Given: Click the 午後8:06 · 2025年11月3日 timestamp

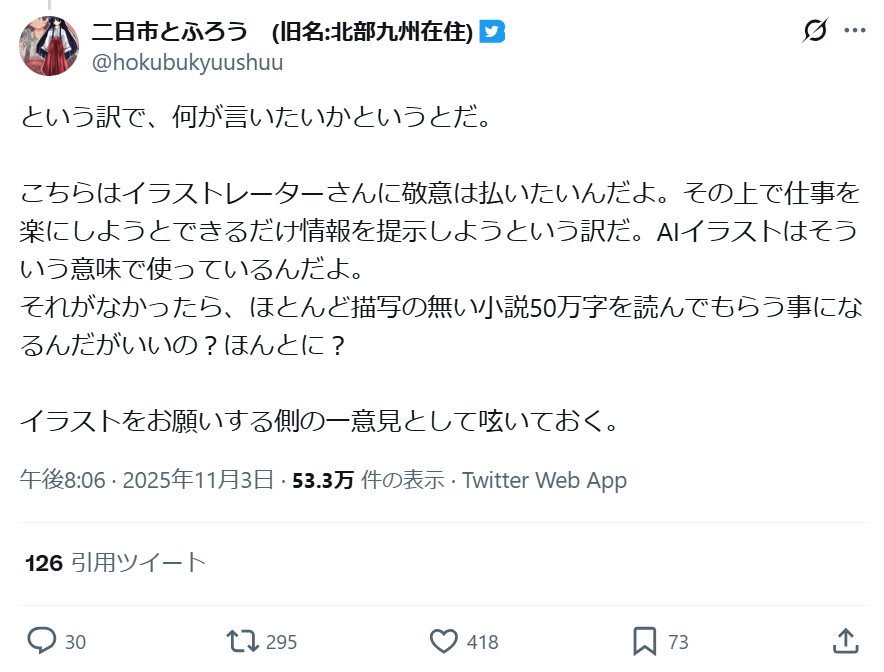Looking at the screenshot, I should pyautogui.click(x=147, y=480).
